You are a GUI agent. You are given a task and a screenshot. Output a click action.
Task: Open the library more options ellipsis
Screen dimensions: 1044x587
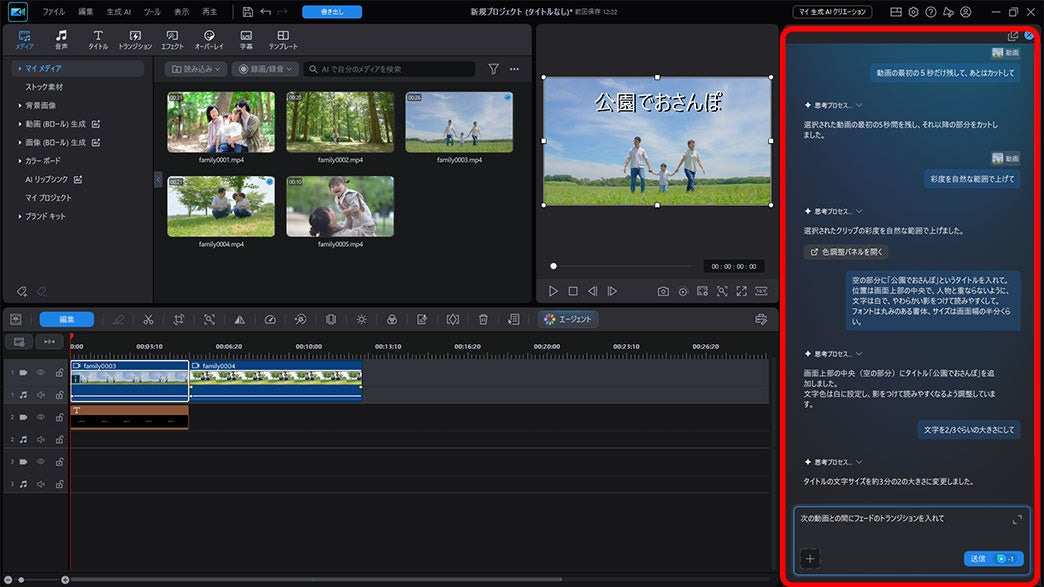tap(514, 69)
